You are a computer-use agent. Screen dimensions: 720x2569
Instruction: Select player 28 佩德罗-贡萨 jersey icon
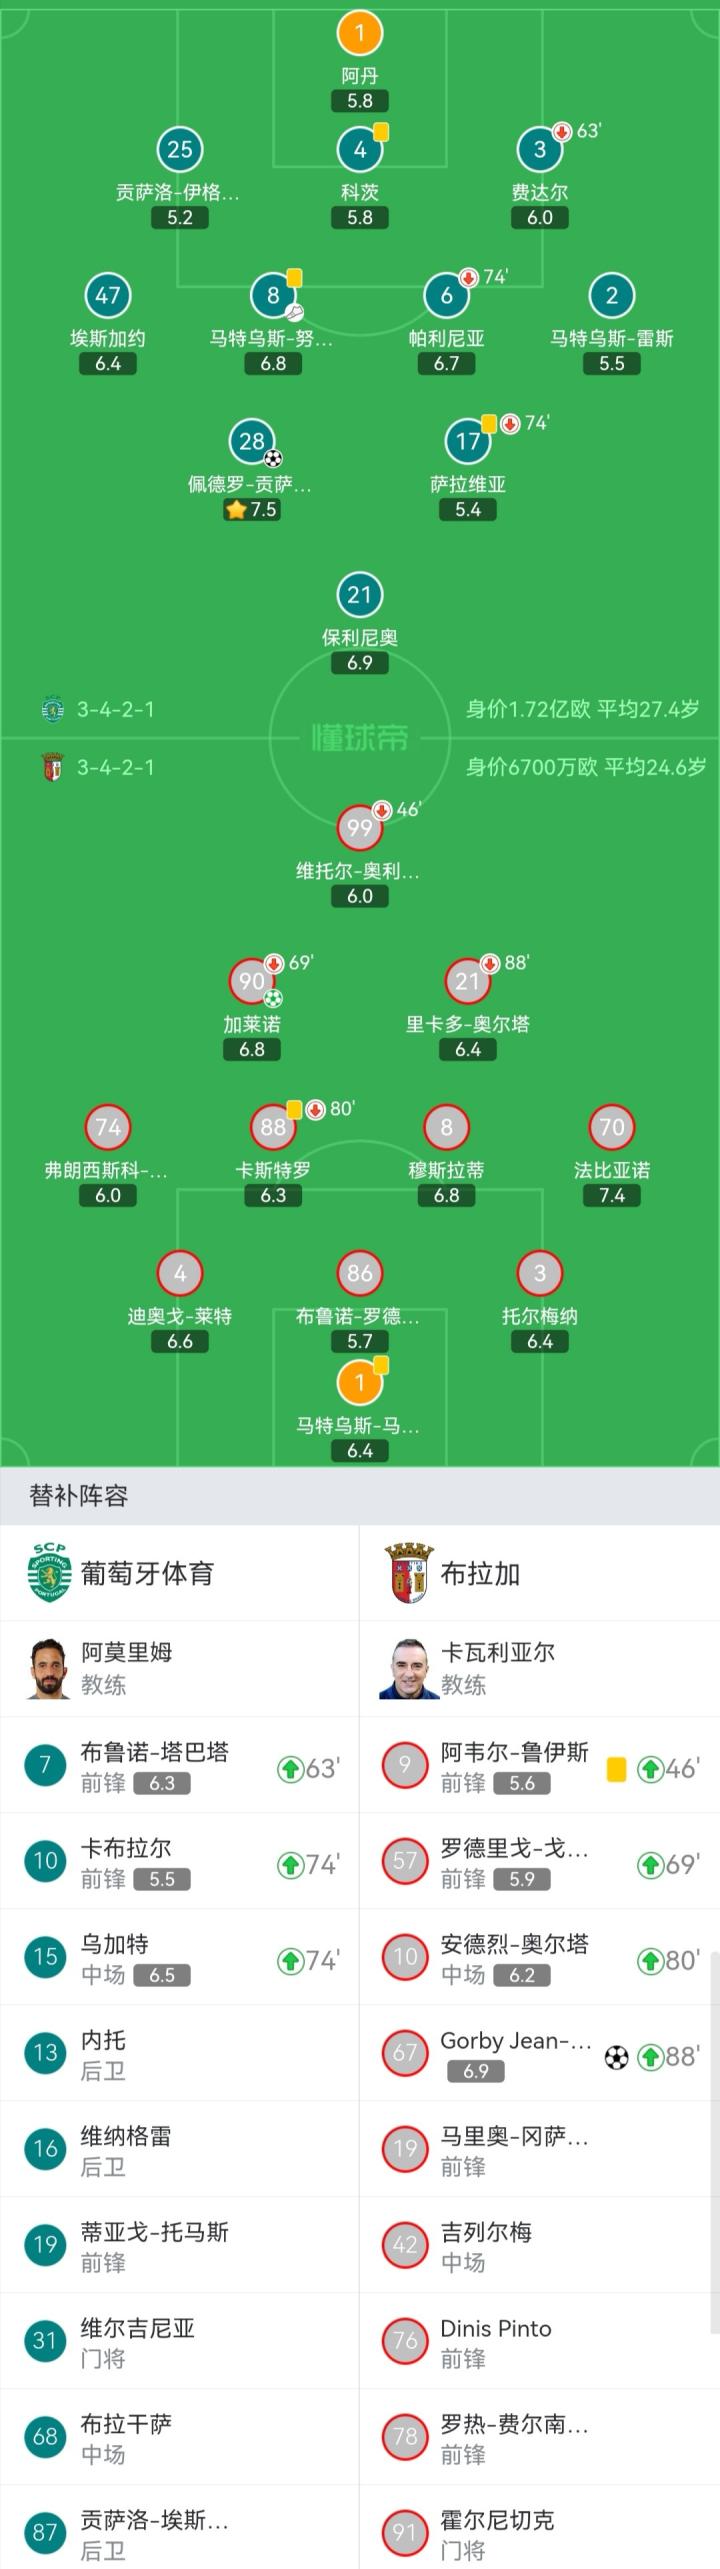click(x=252, y=441)
